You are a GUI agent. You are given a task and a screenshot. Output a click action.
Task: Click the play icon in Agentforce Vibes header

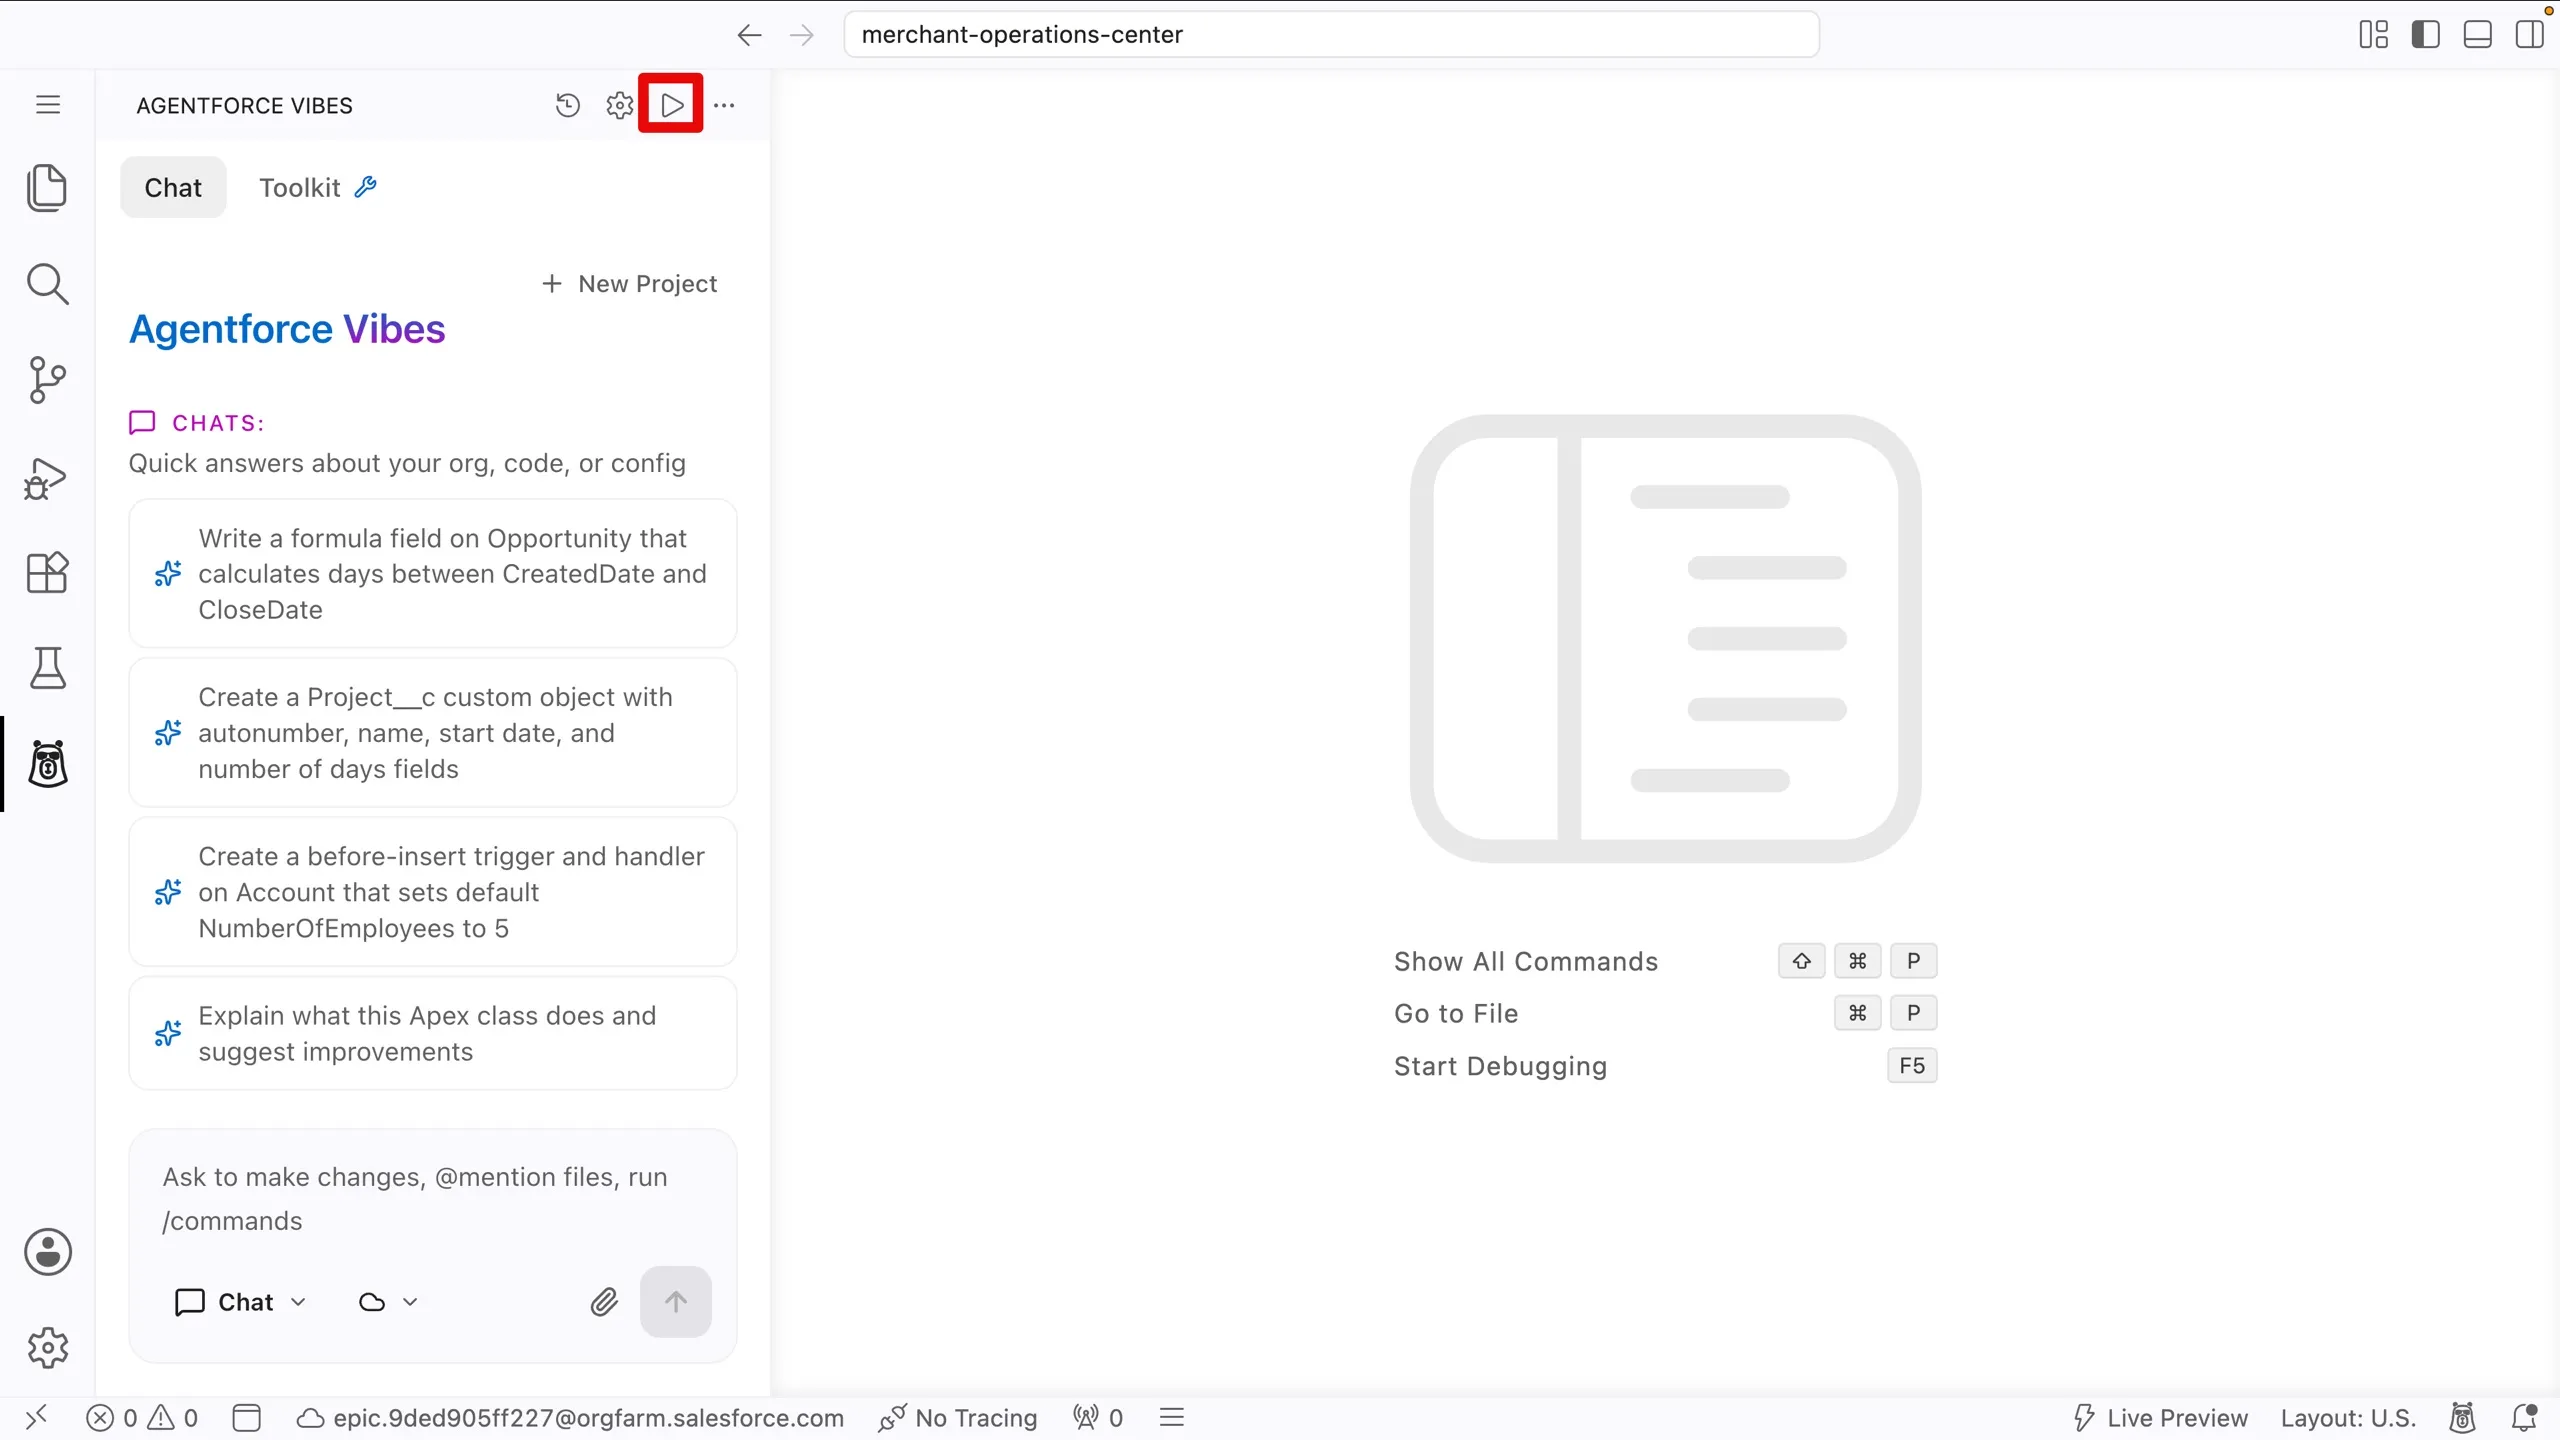(x=672, y=104)
